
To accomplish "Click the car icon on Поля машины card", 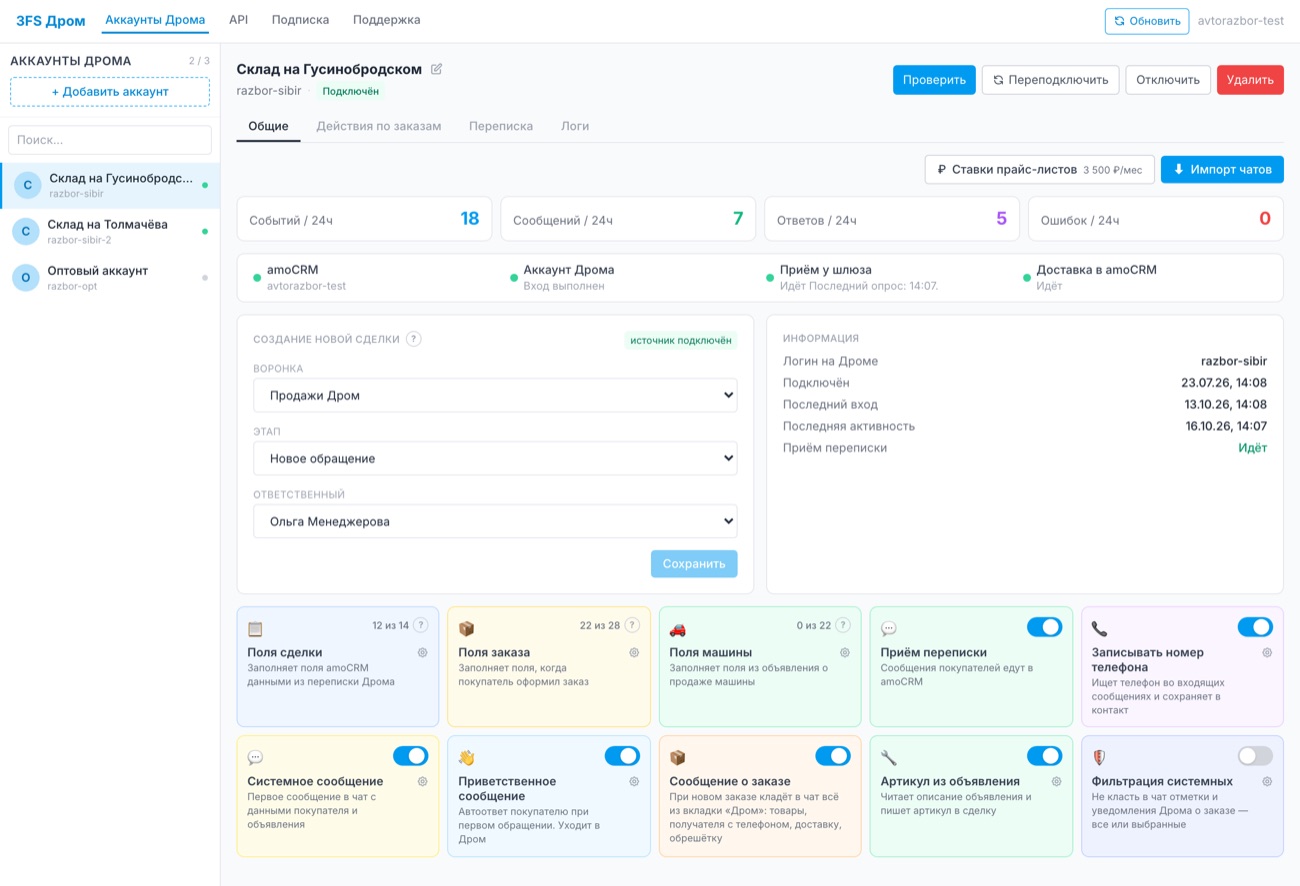I will 678,629.
